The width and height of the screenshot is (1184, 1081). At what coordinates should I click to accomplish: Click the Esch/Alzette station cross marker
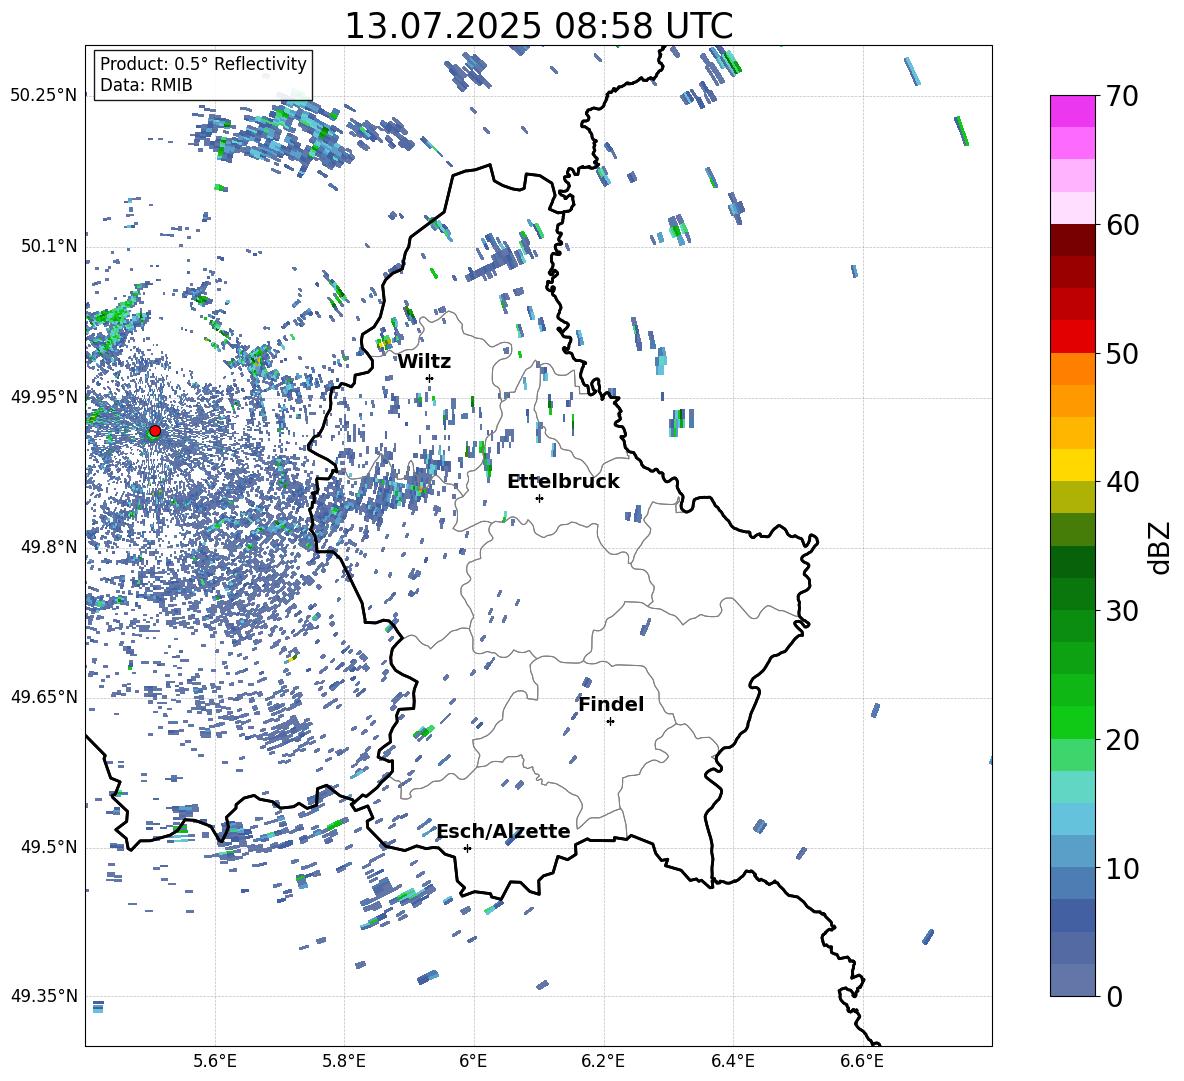click(x=467, y=848)
